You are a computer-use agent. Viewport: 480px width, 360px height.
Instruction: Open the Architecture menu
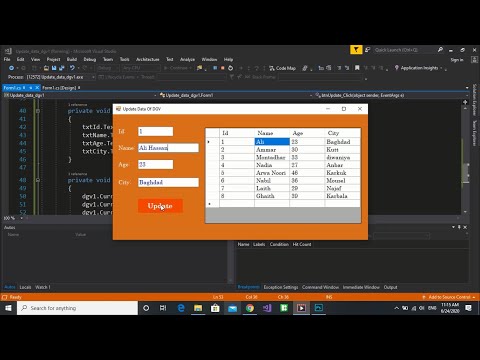tap(148, 59)
